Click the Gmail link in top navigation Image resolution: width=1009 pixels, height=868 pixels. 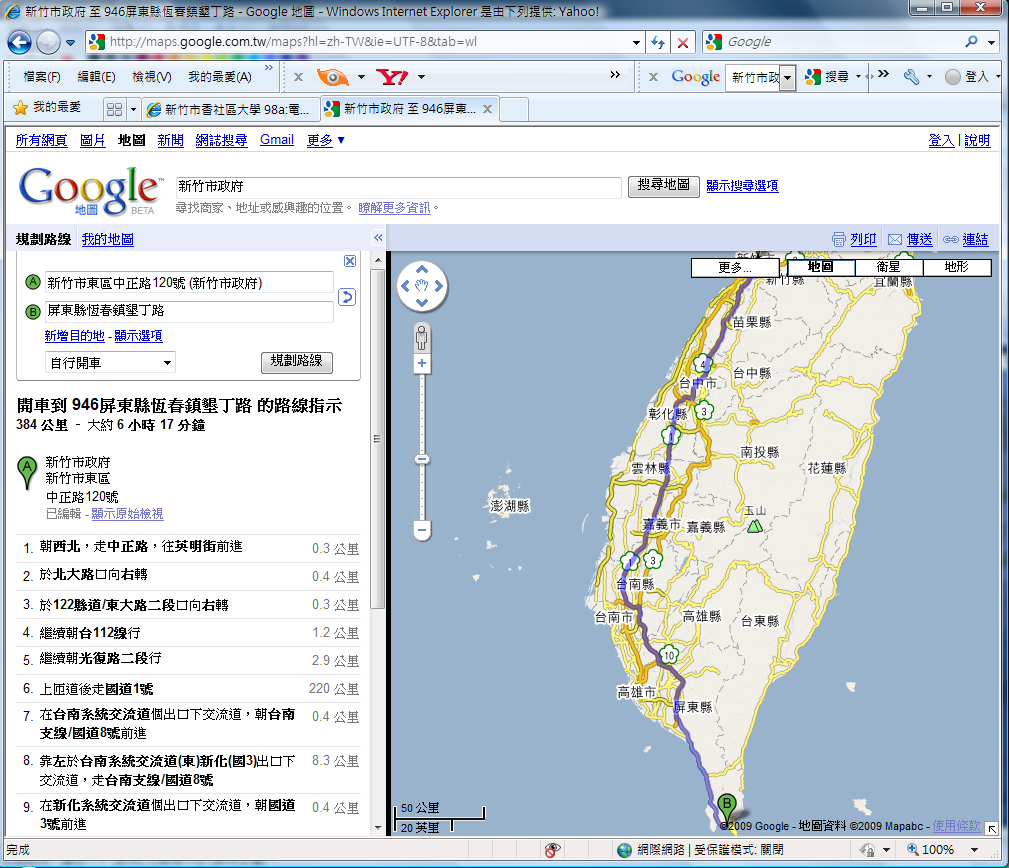coord(277,140)
